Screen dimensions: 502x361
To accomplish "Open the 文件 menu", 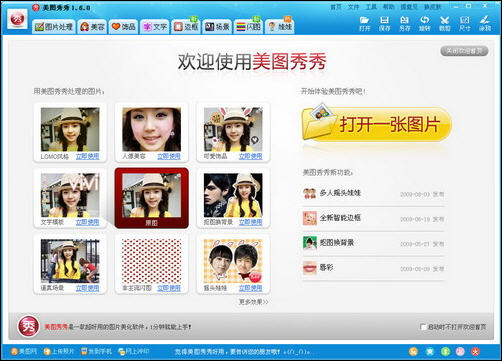I will [x=353, y=7].
